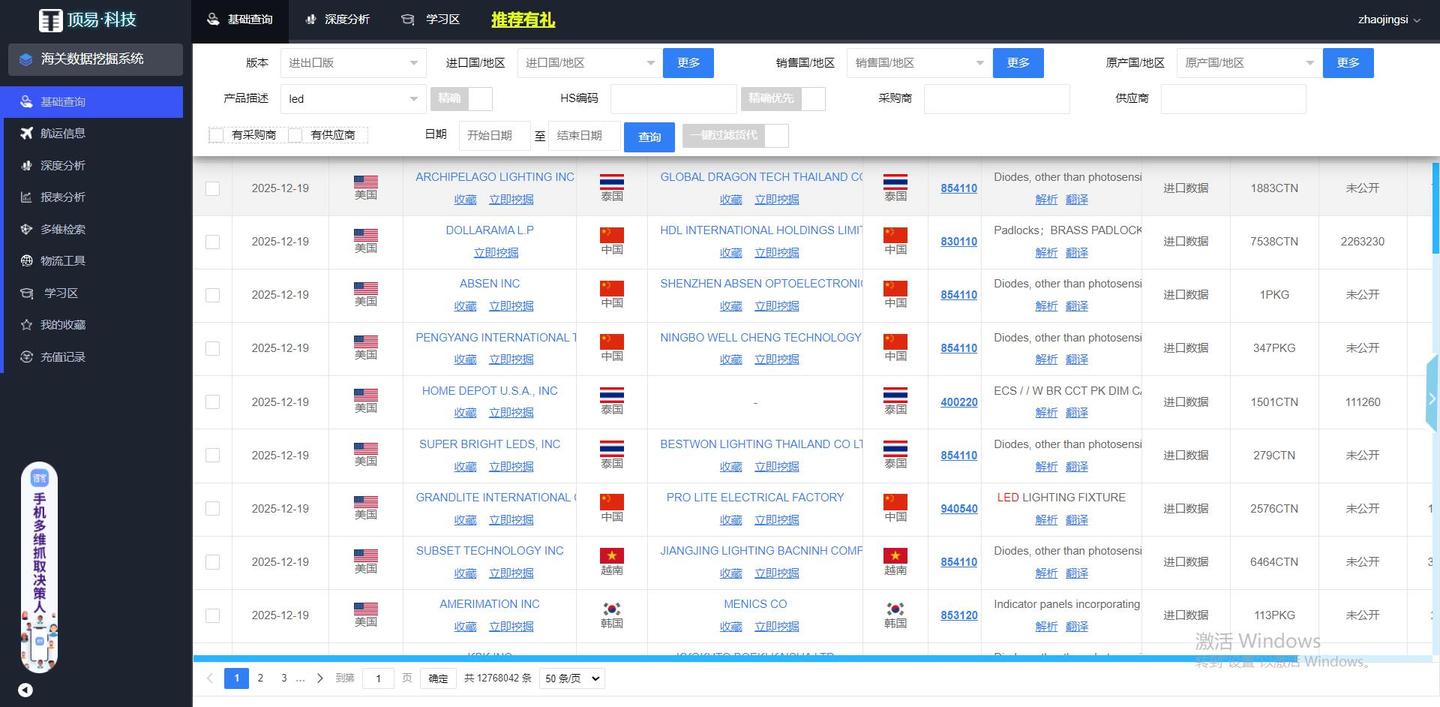The width and height of the screenshot is (1440, 707).
Task: Open 多维检索 in the sidebar
Action: [91, 229]
